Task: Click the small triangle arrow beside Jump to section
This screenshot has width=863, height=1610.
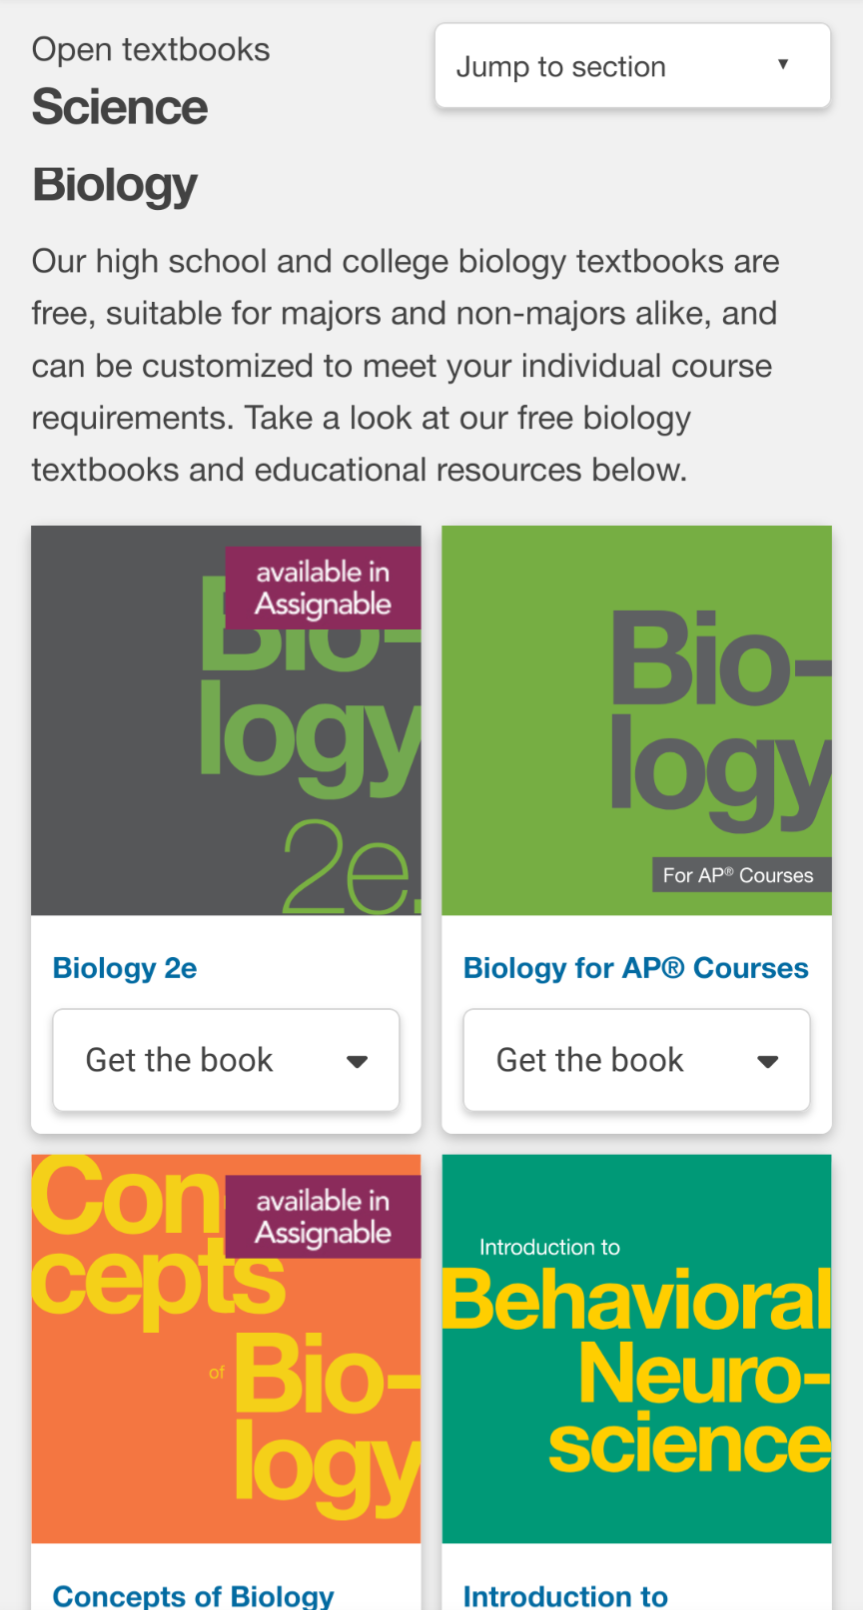Action: coord(783,65)
